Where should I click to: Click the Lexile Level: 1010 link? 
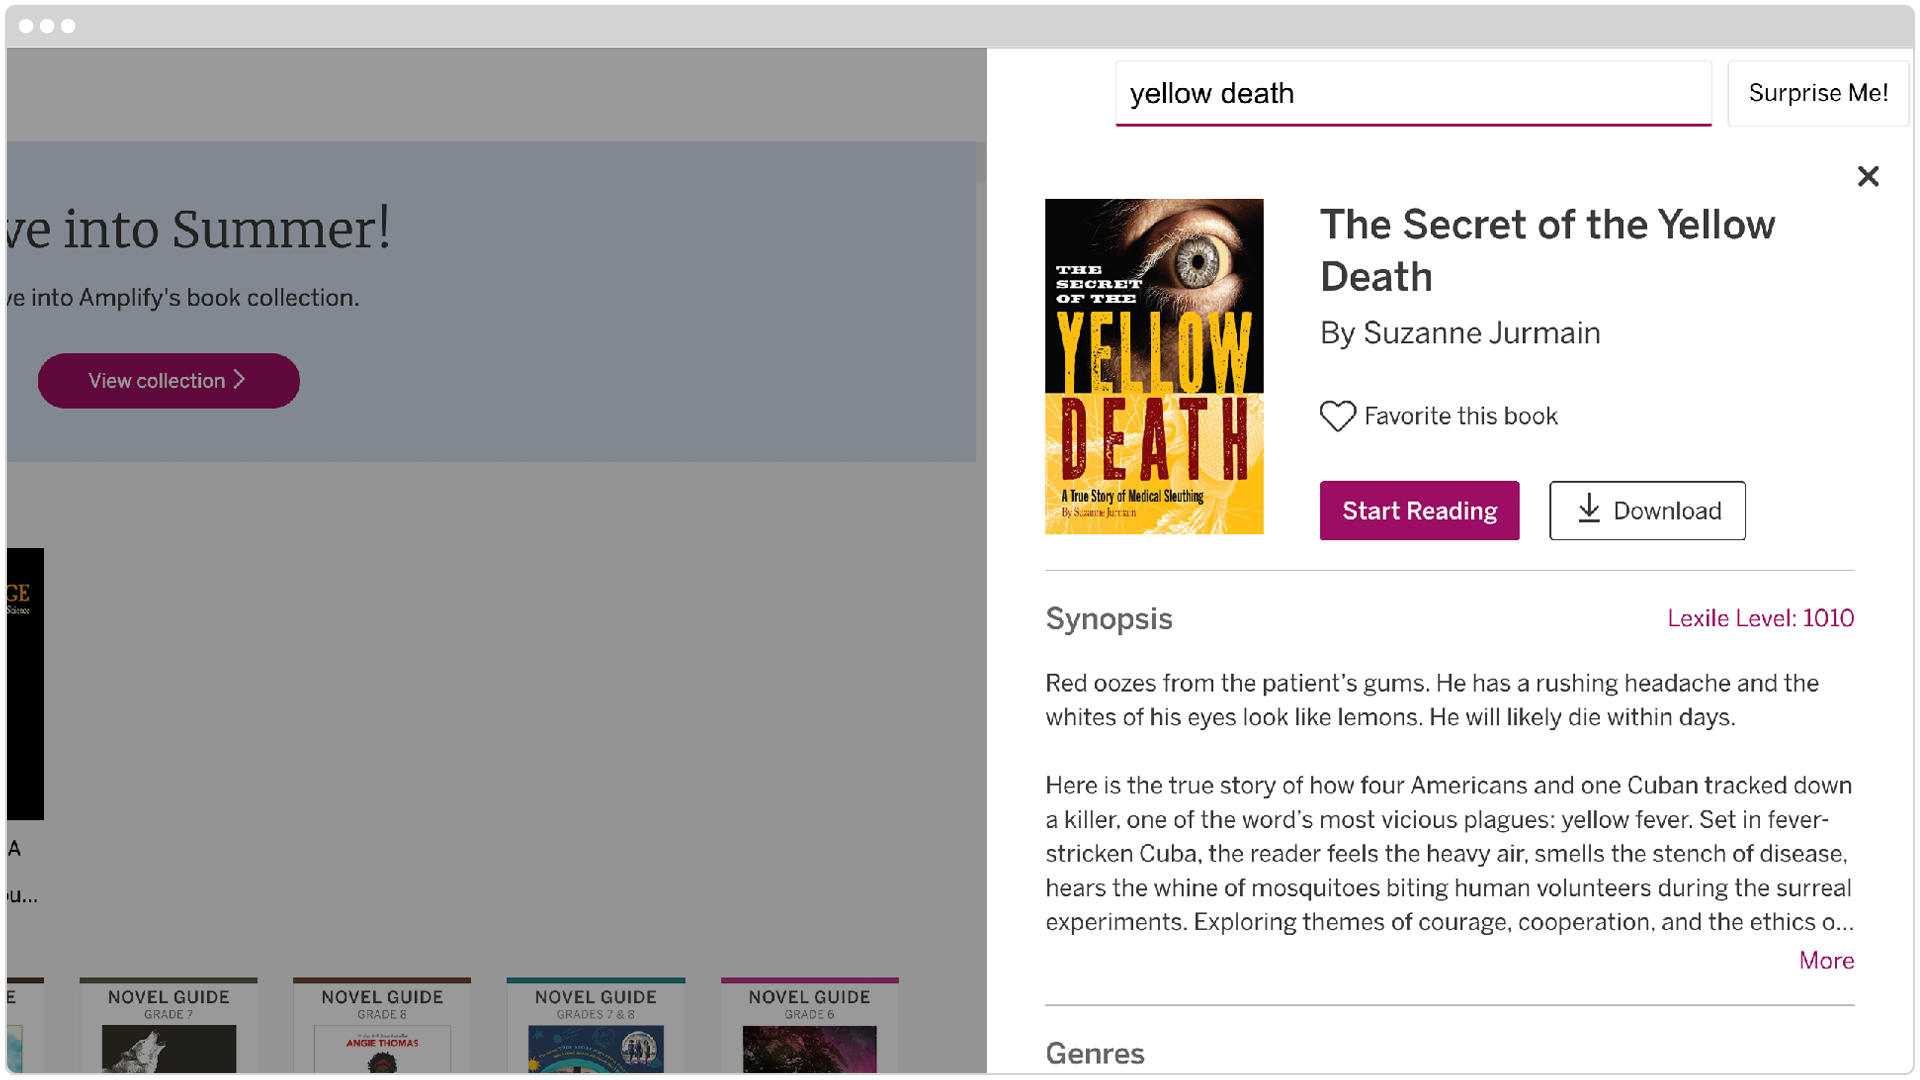point(1760,618)
